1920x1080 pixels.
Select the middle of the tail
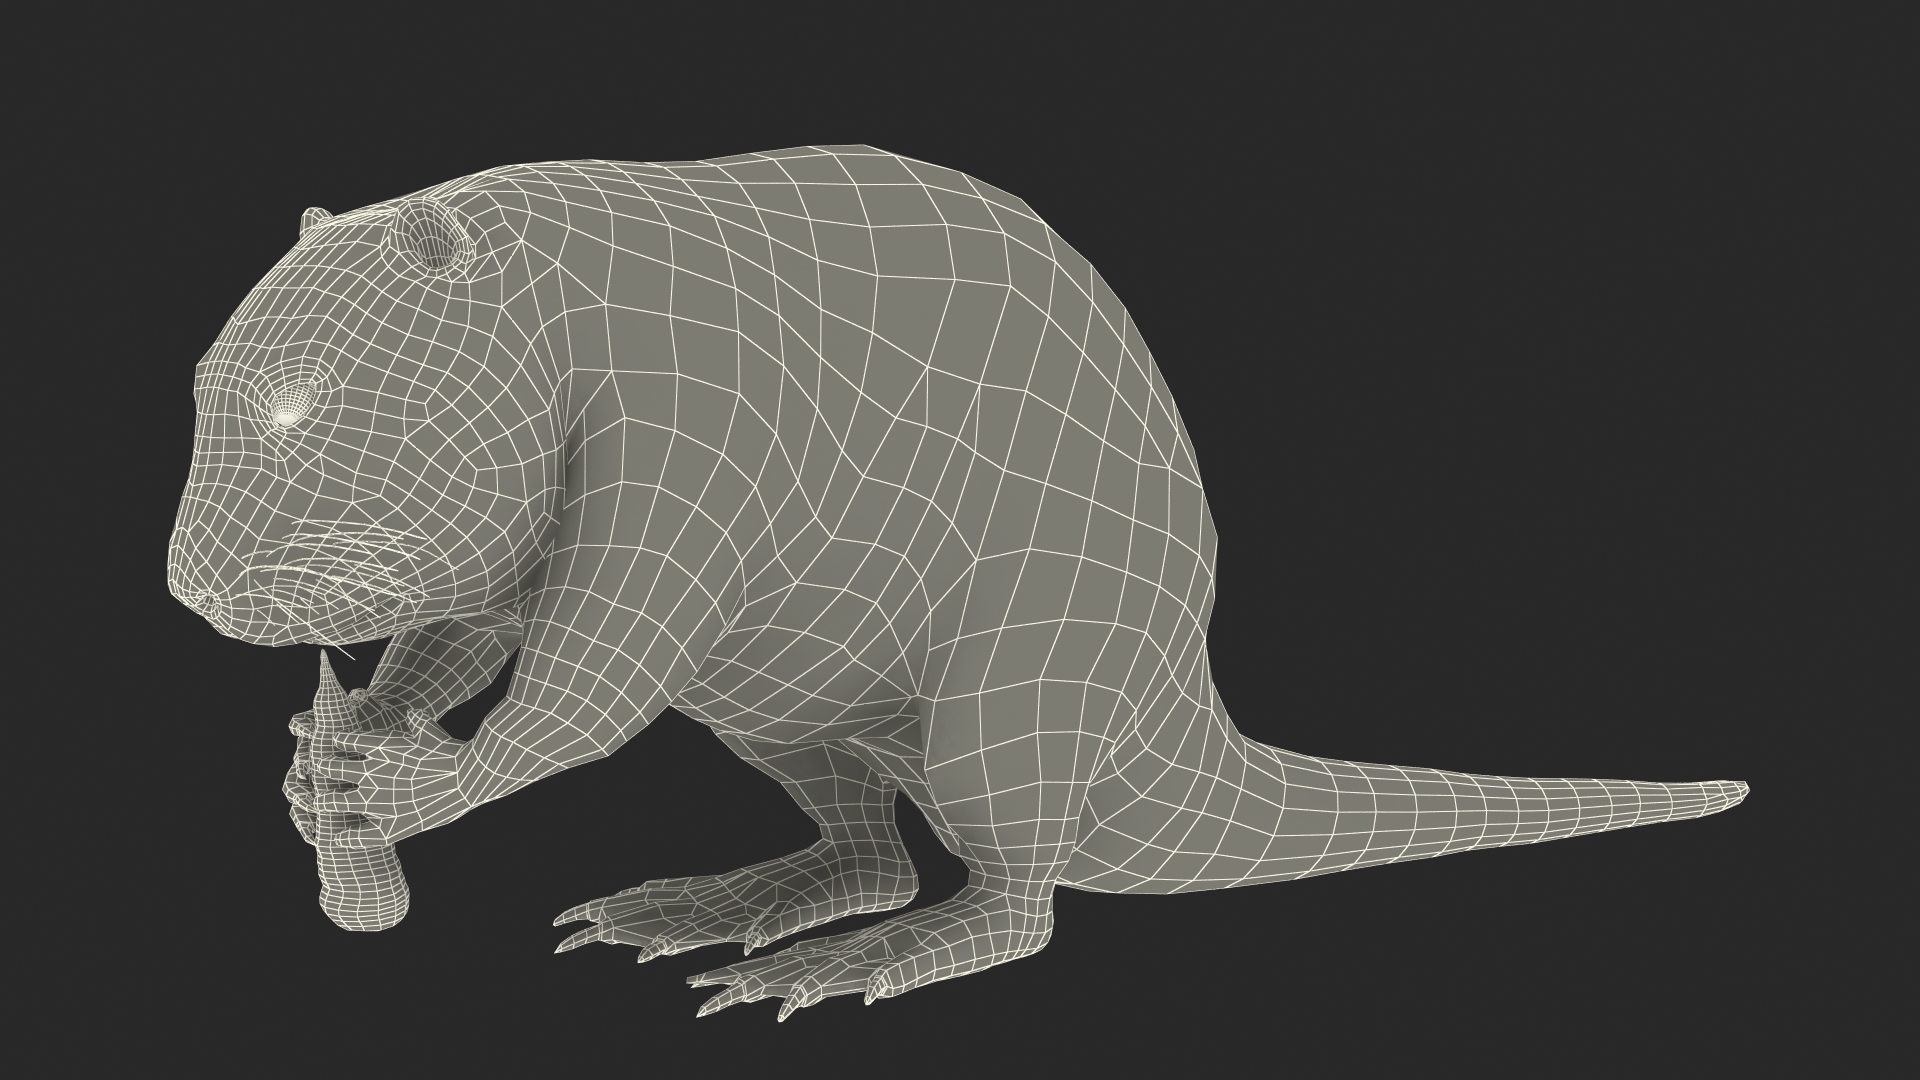1500,808
